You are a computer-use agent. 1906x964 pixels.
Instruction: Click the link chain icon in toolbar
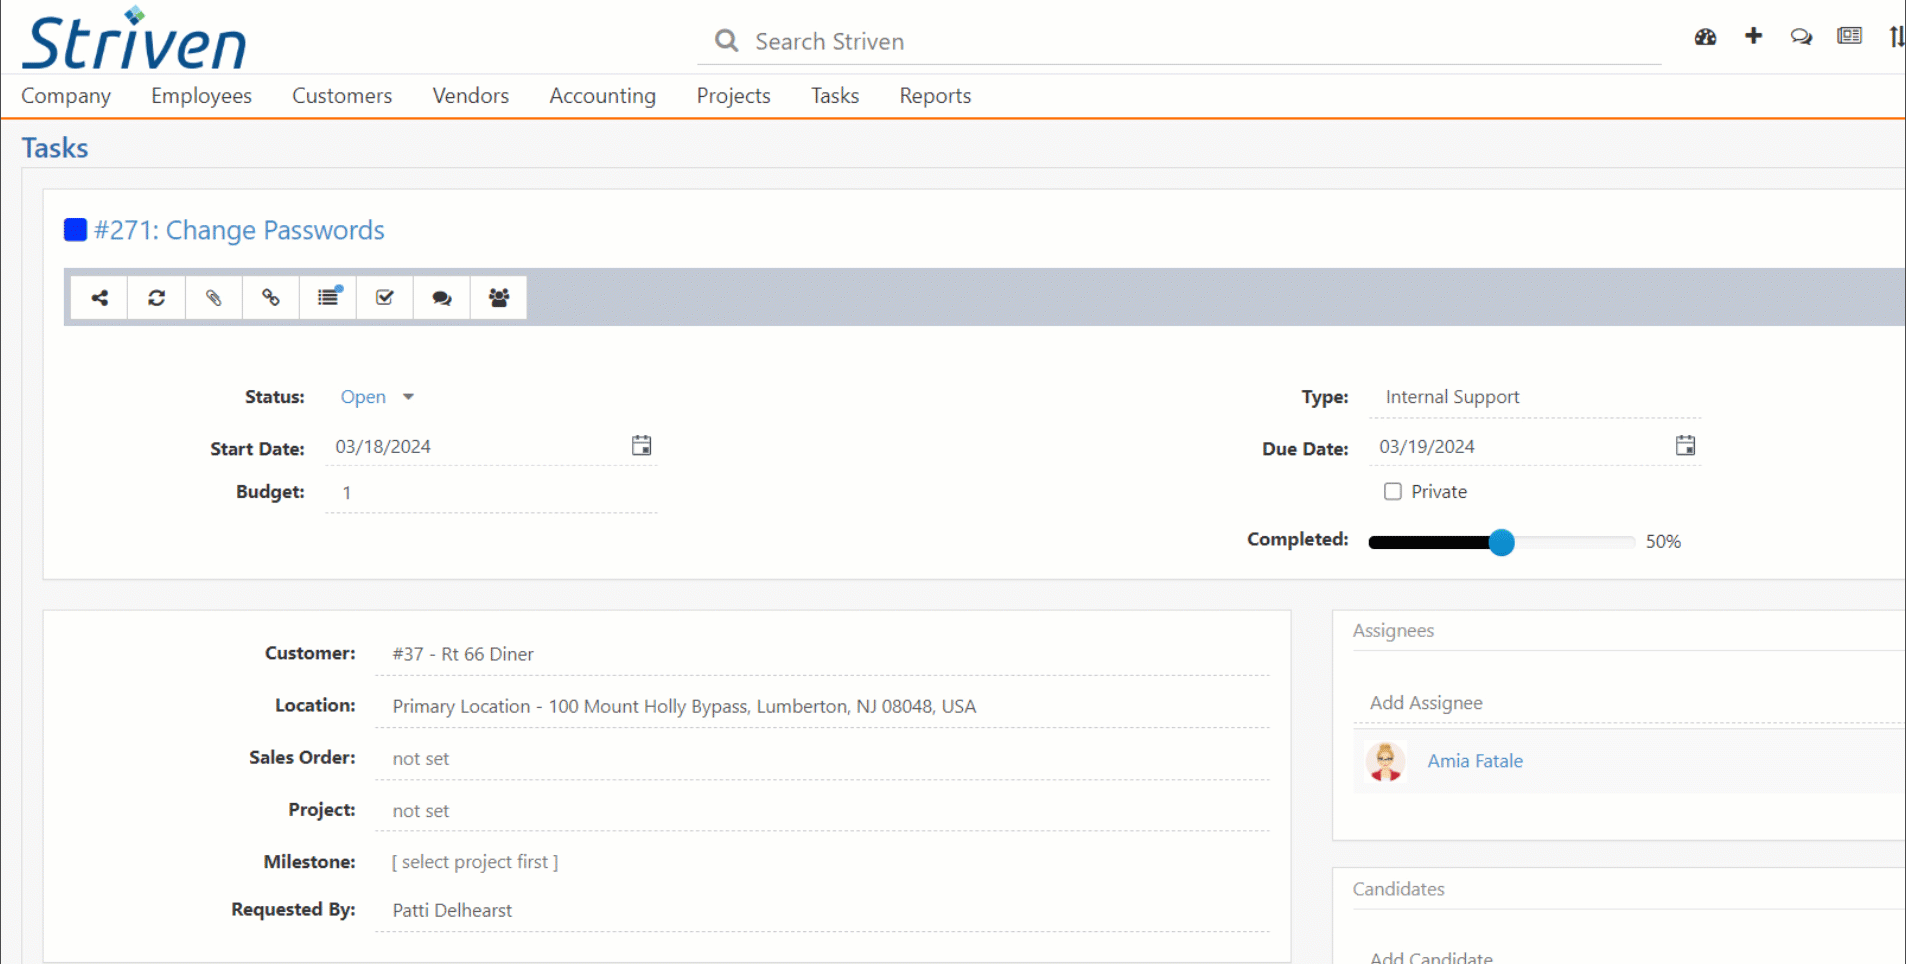click(270, 297)
